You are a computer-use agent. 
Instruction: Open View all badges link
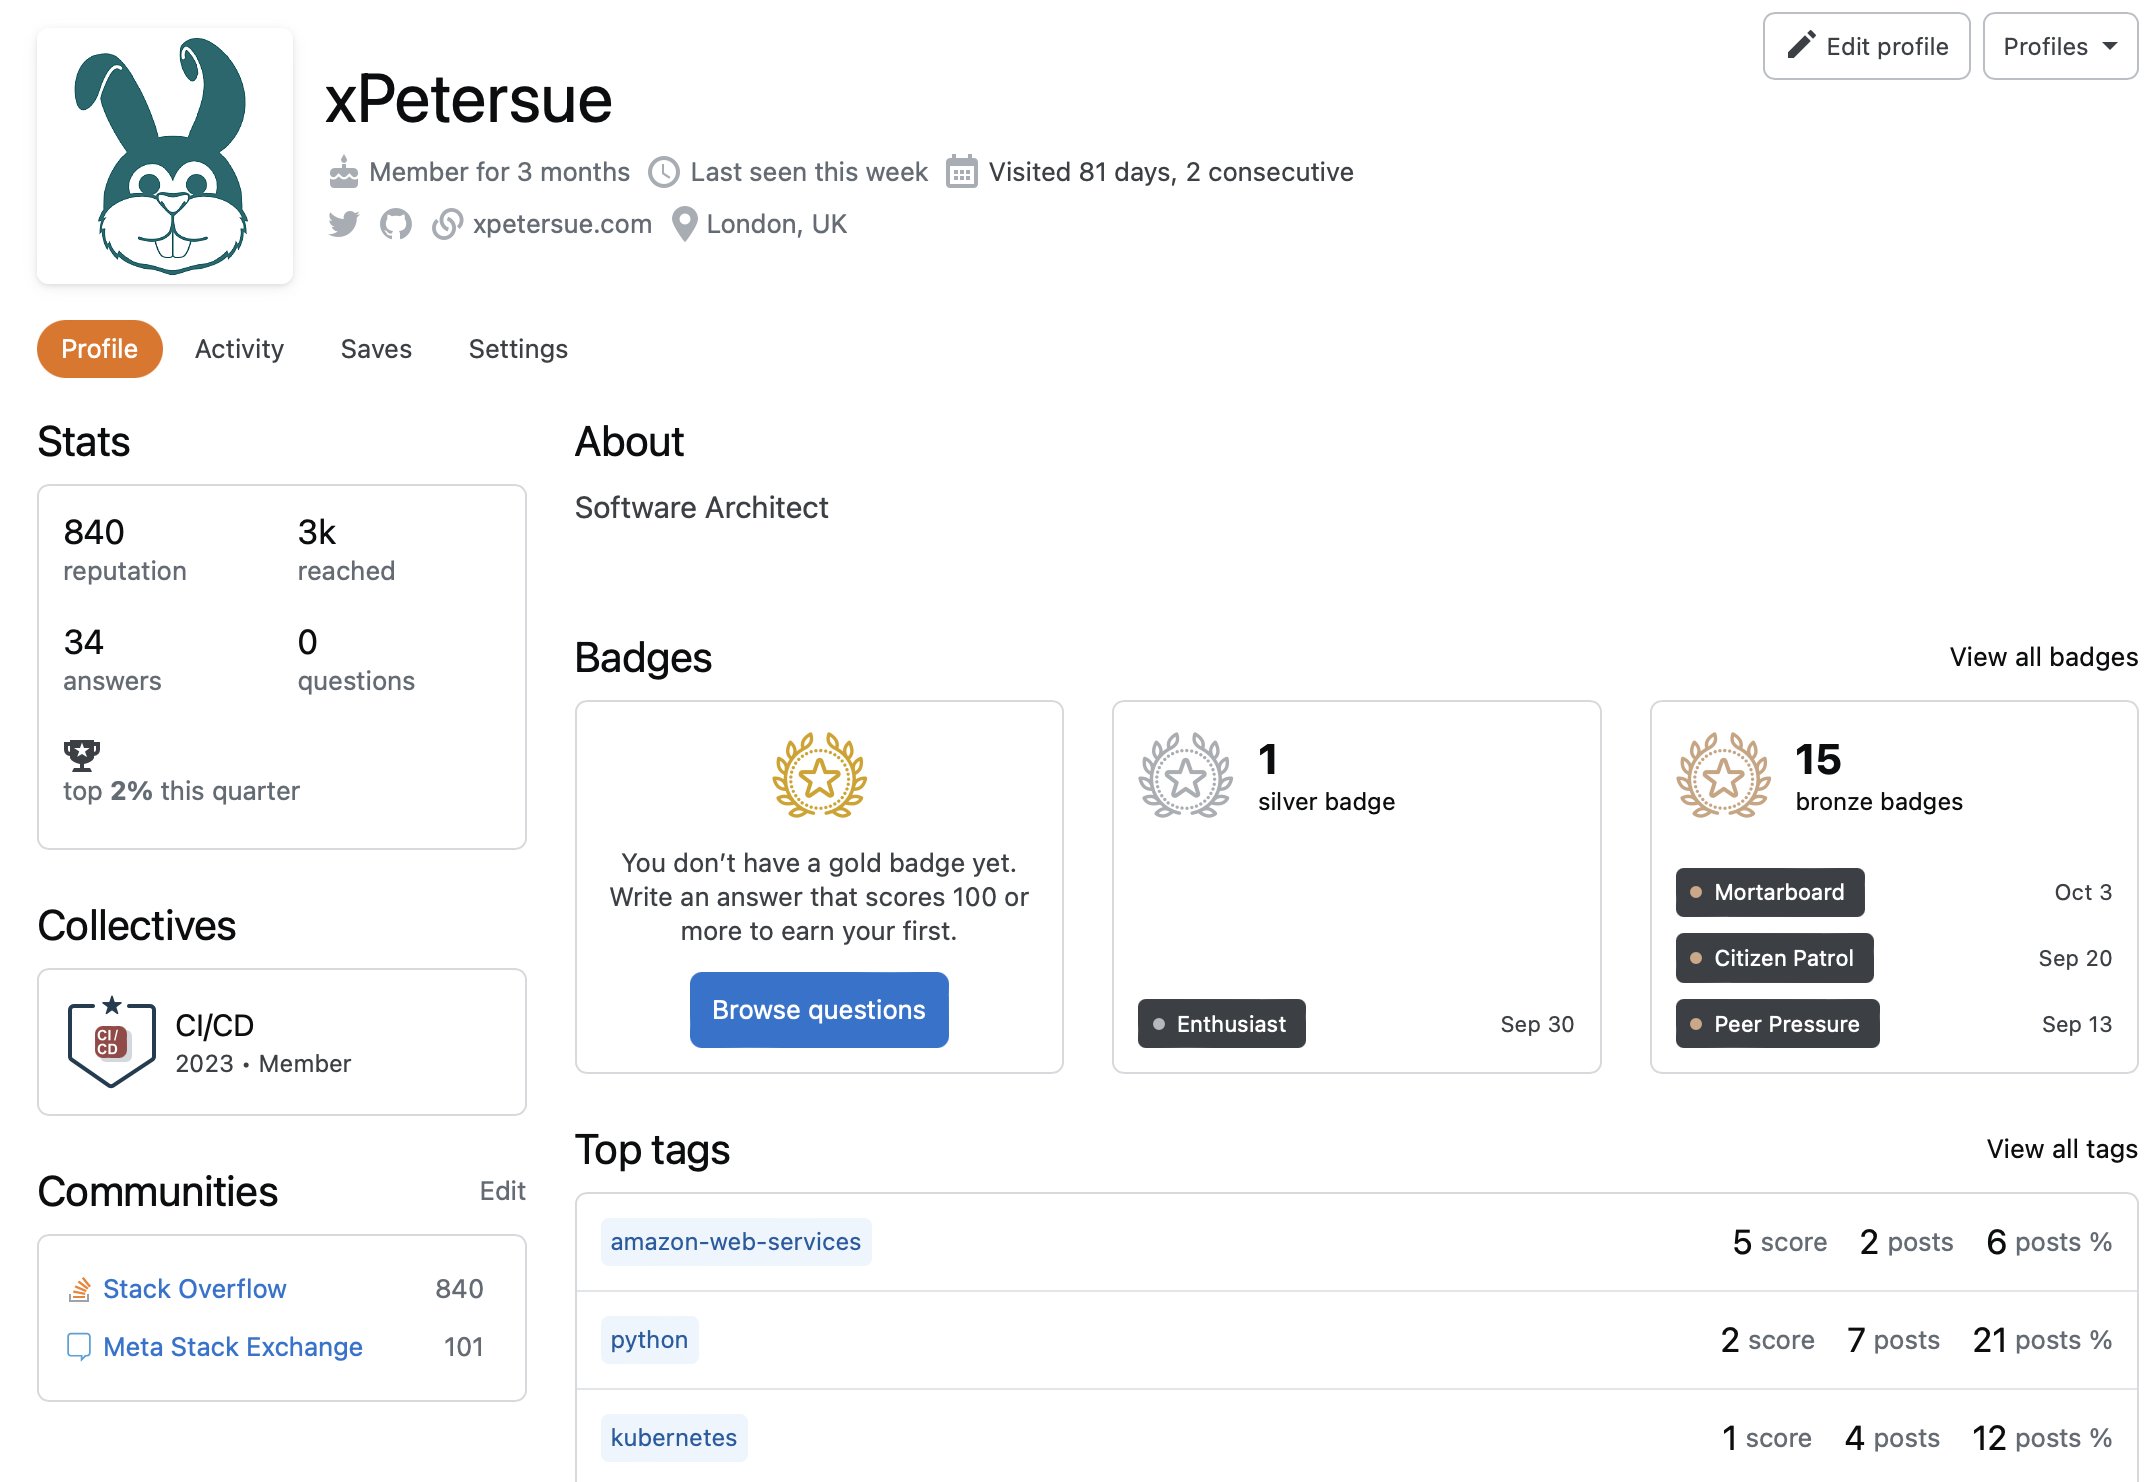[x=2043, y=657]
